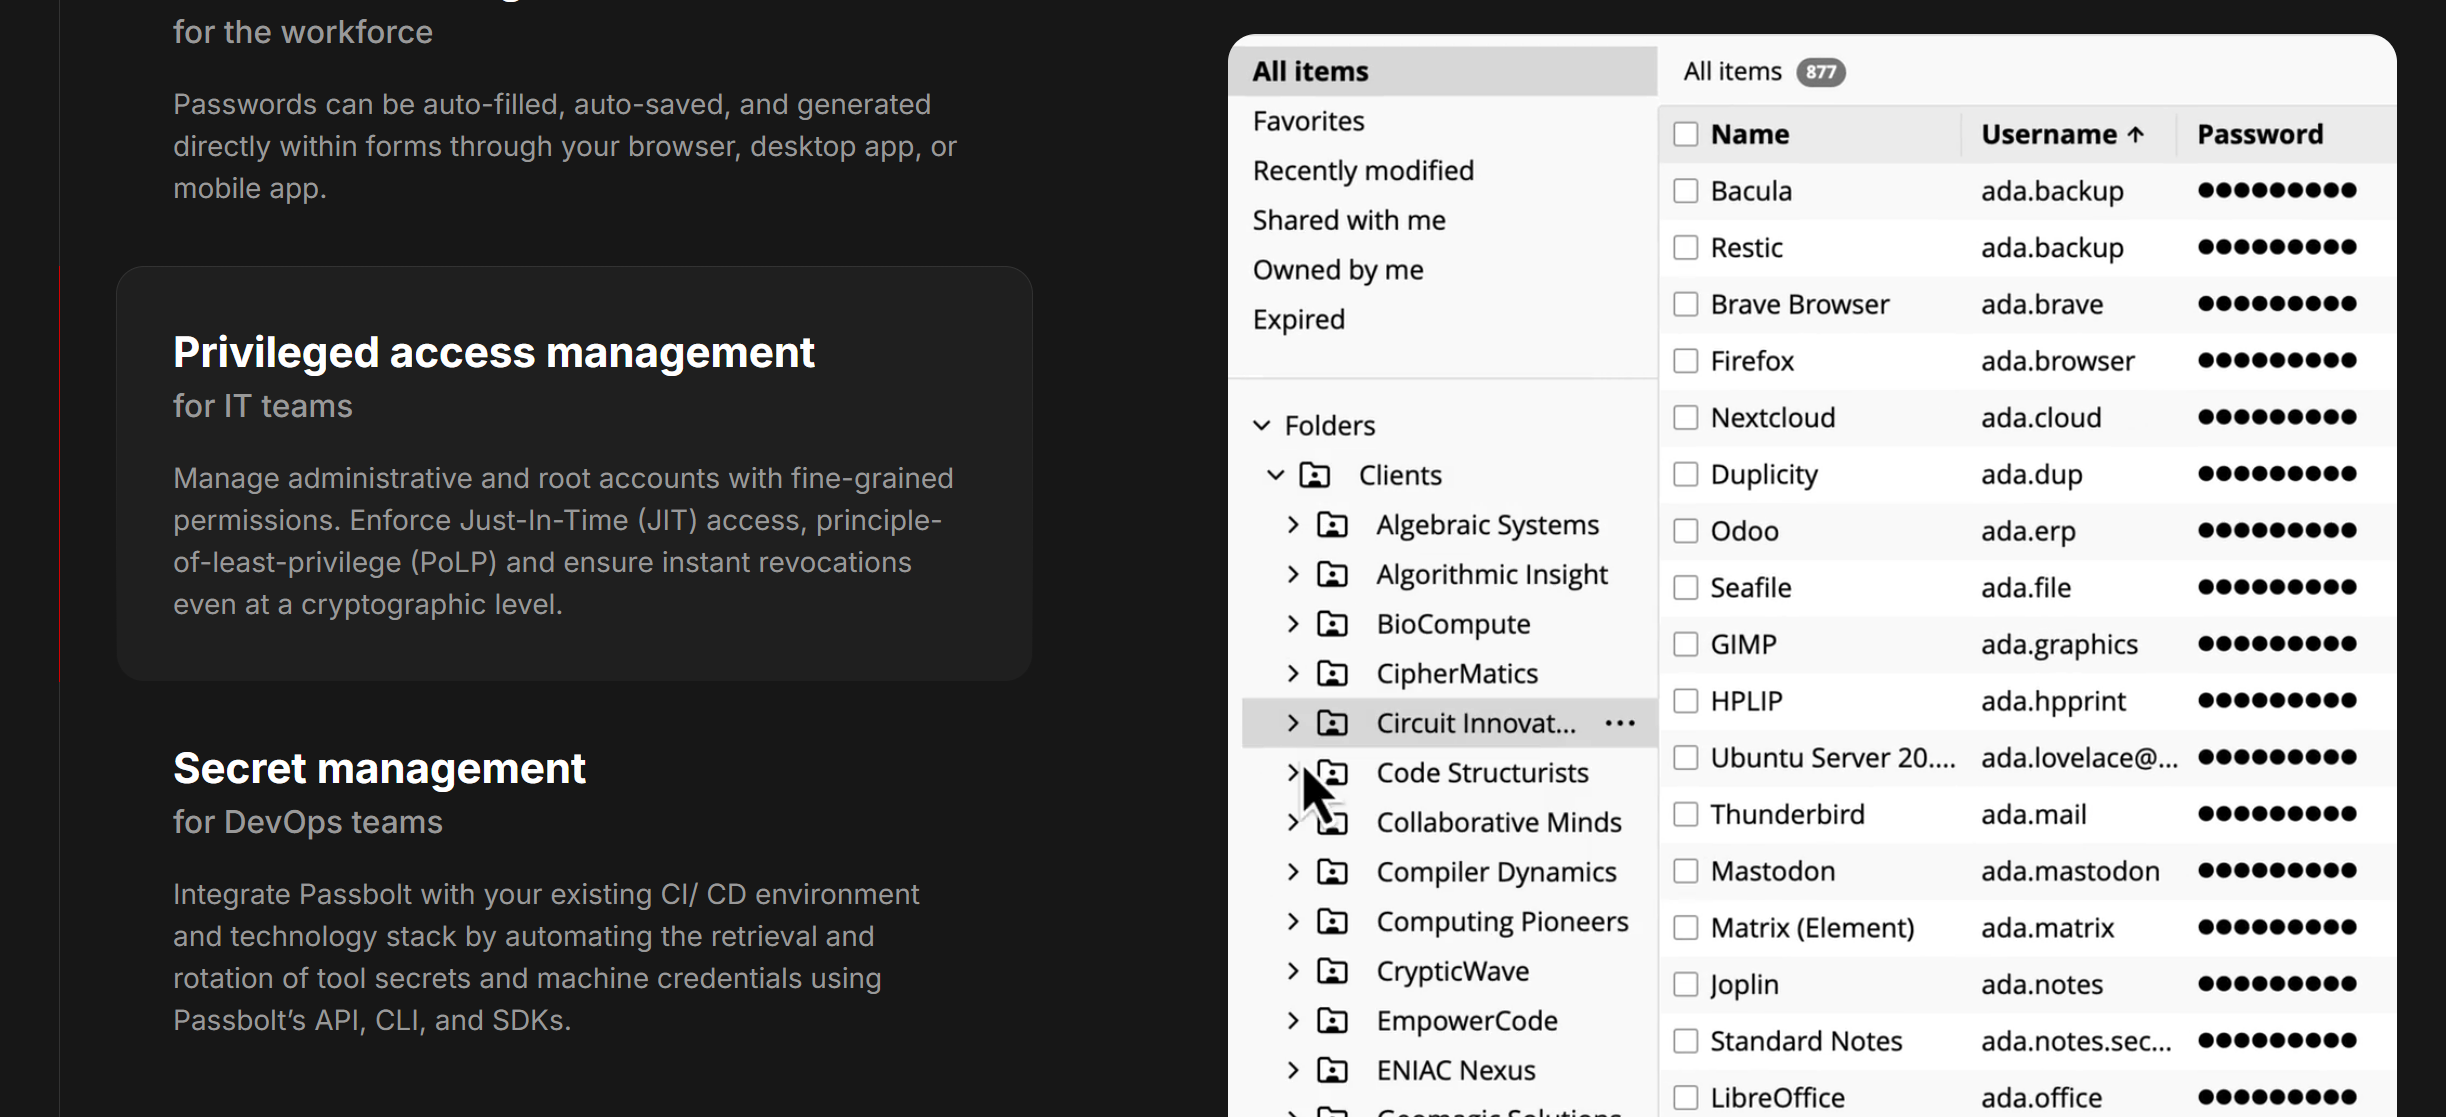Click the BioCompute folder icon
The image size is (2446, 1117).
click(x=1332, y=624)
